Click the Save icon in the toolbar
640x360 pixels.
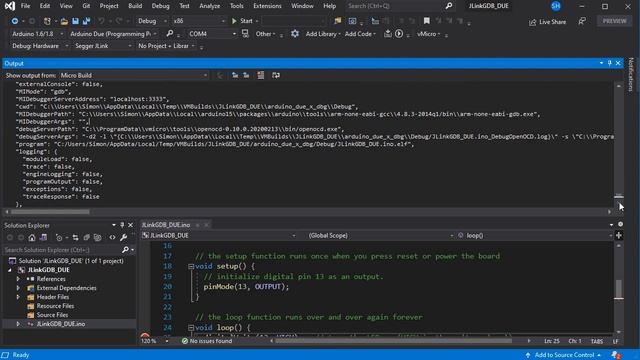[x=76, y=21]
